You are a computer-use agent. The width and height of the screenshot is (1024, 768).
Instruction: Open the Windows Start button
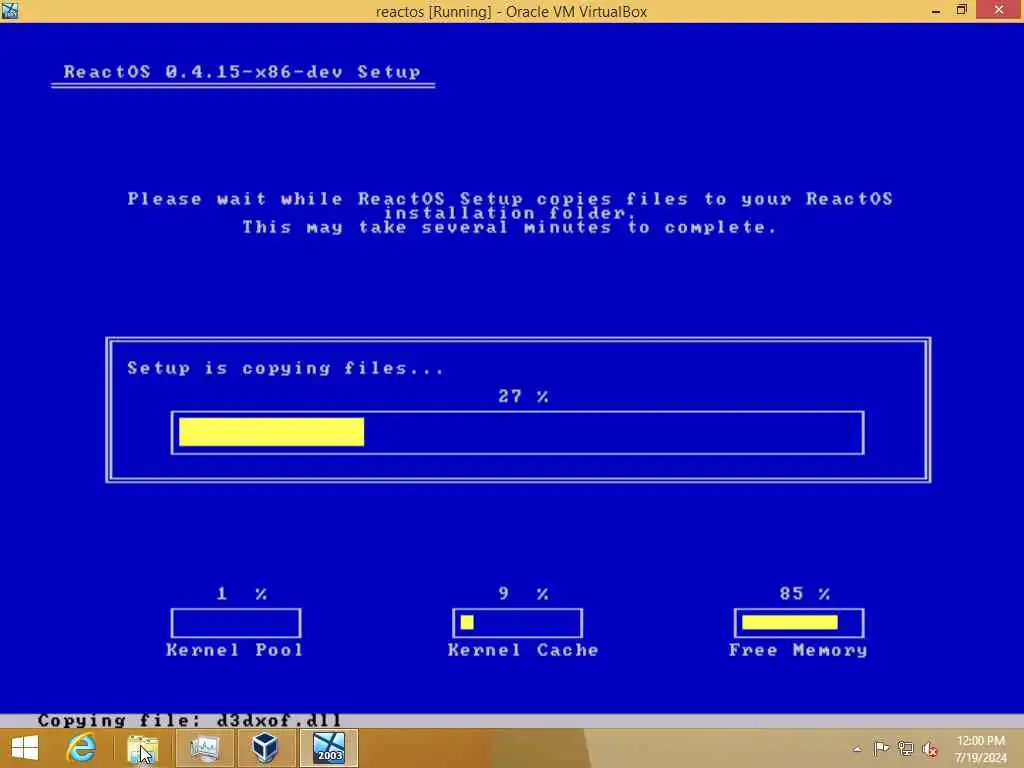(25, 748)
